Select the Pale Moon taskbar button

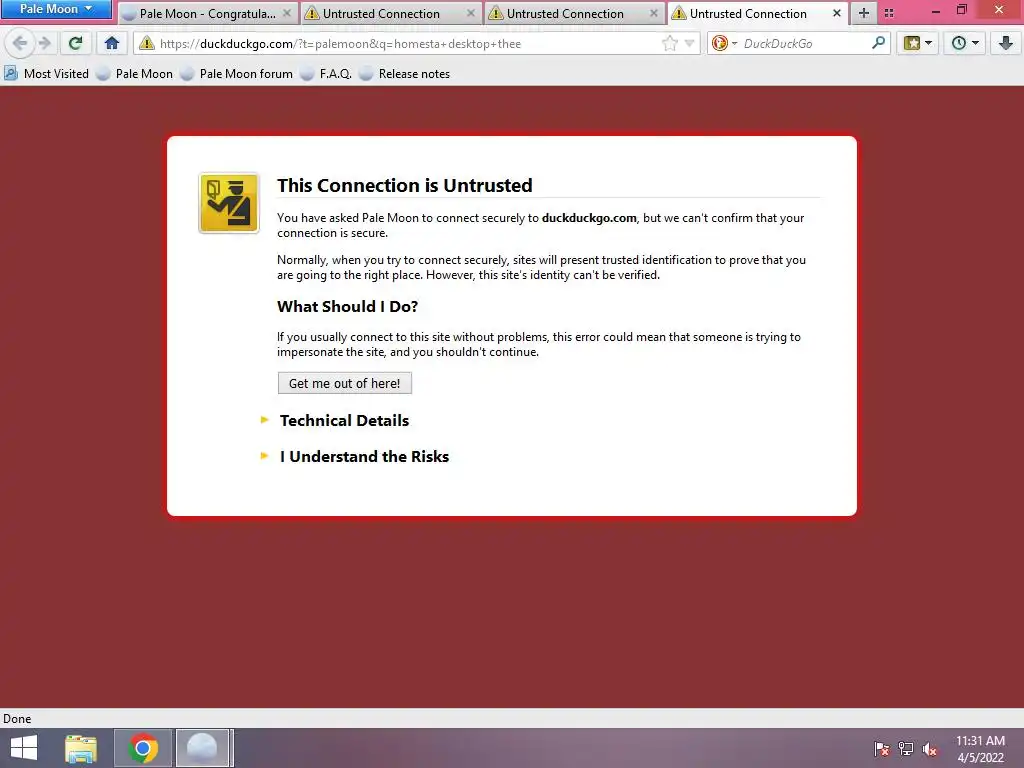click(202, 748)
